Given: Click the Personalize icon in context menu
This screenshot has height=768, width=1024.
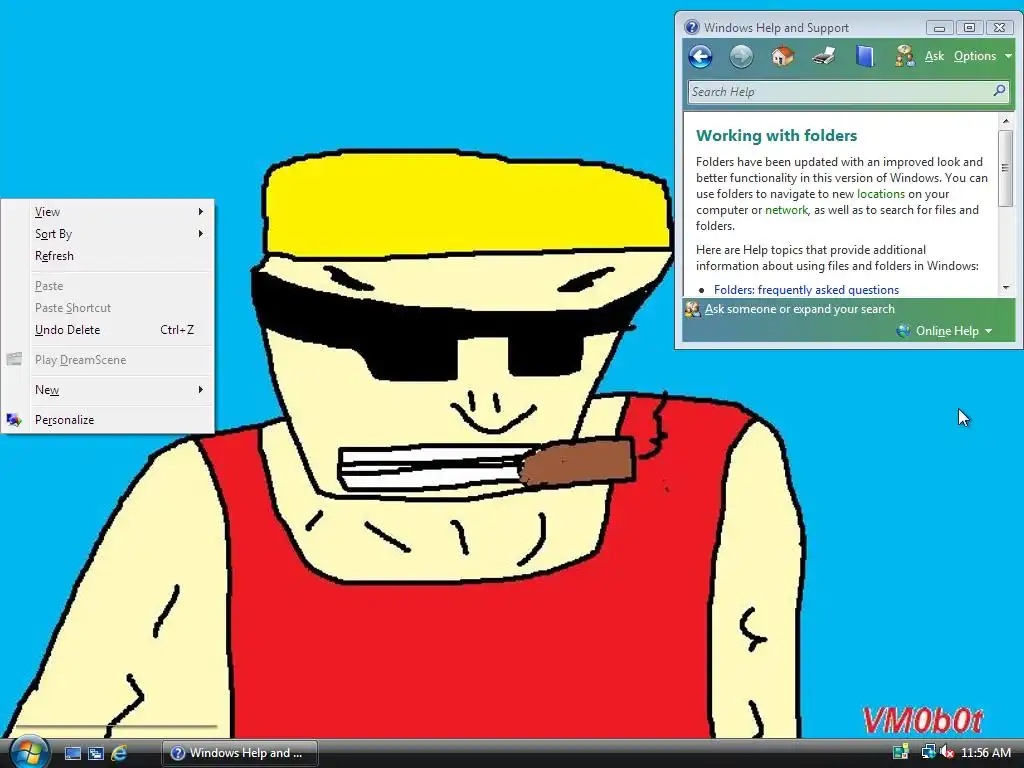Looking at the screenshot, I should pos(14,420).
